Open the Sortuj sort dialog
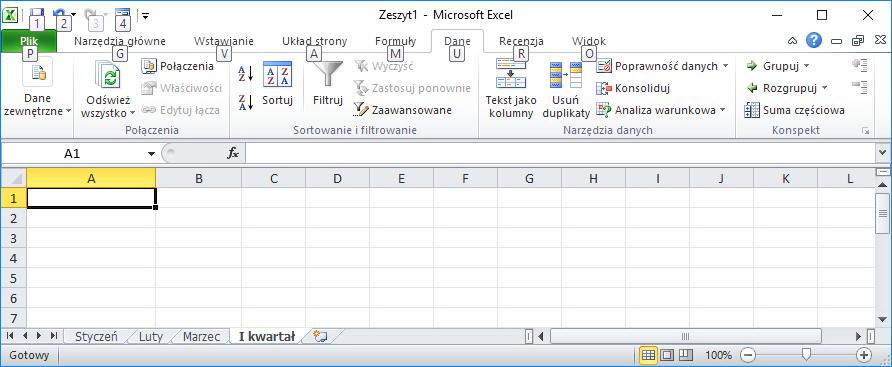This screenshot has height=367, width=892. pyautogui.click(x=278, y=84)
